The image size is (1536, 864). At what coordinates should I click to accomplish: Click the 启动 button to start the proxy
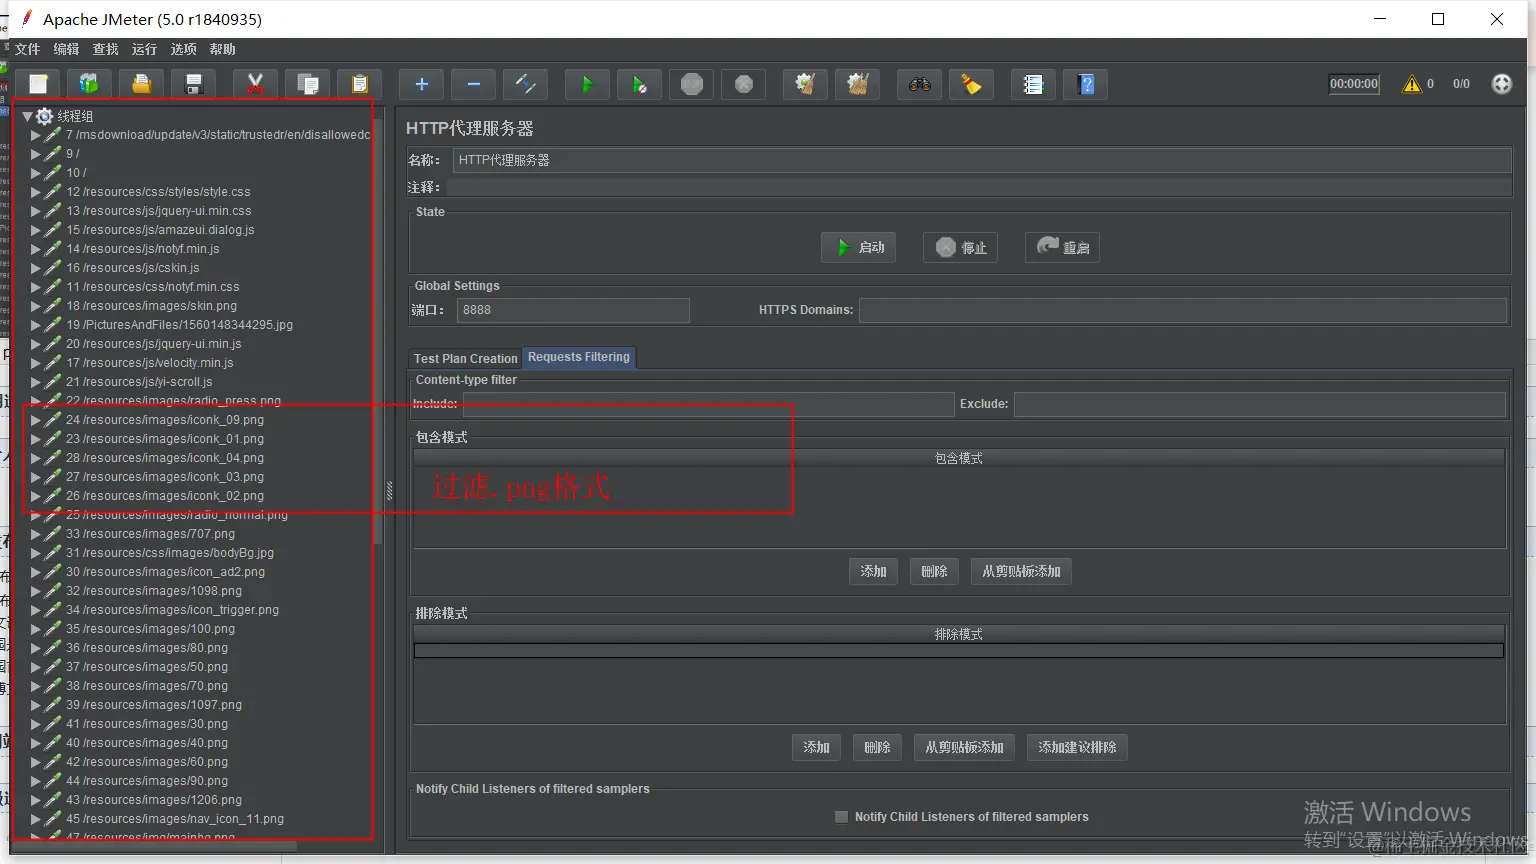[859, 247]
